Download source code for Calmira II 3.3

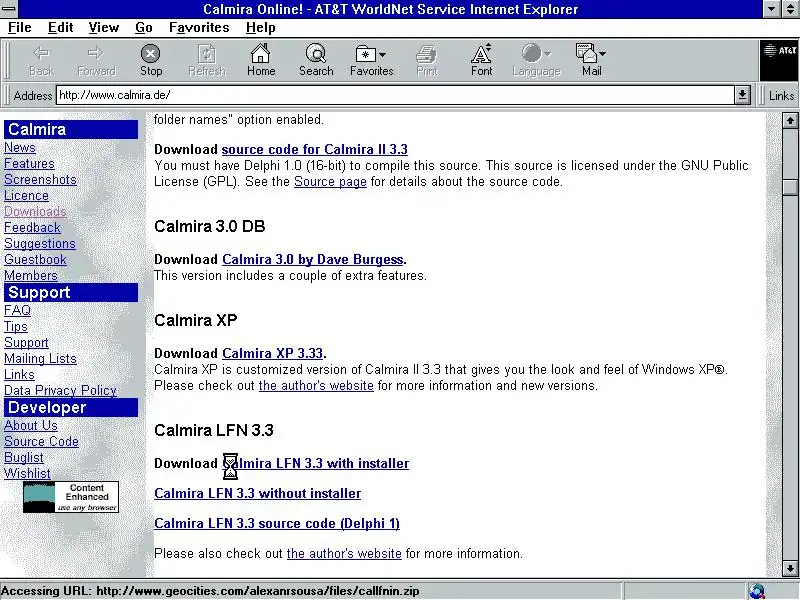[314, 149]
